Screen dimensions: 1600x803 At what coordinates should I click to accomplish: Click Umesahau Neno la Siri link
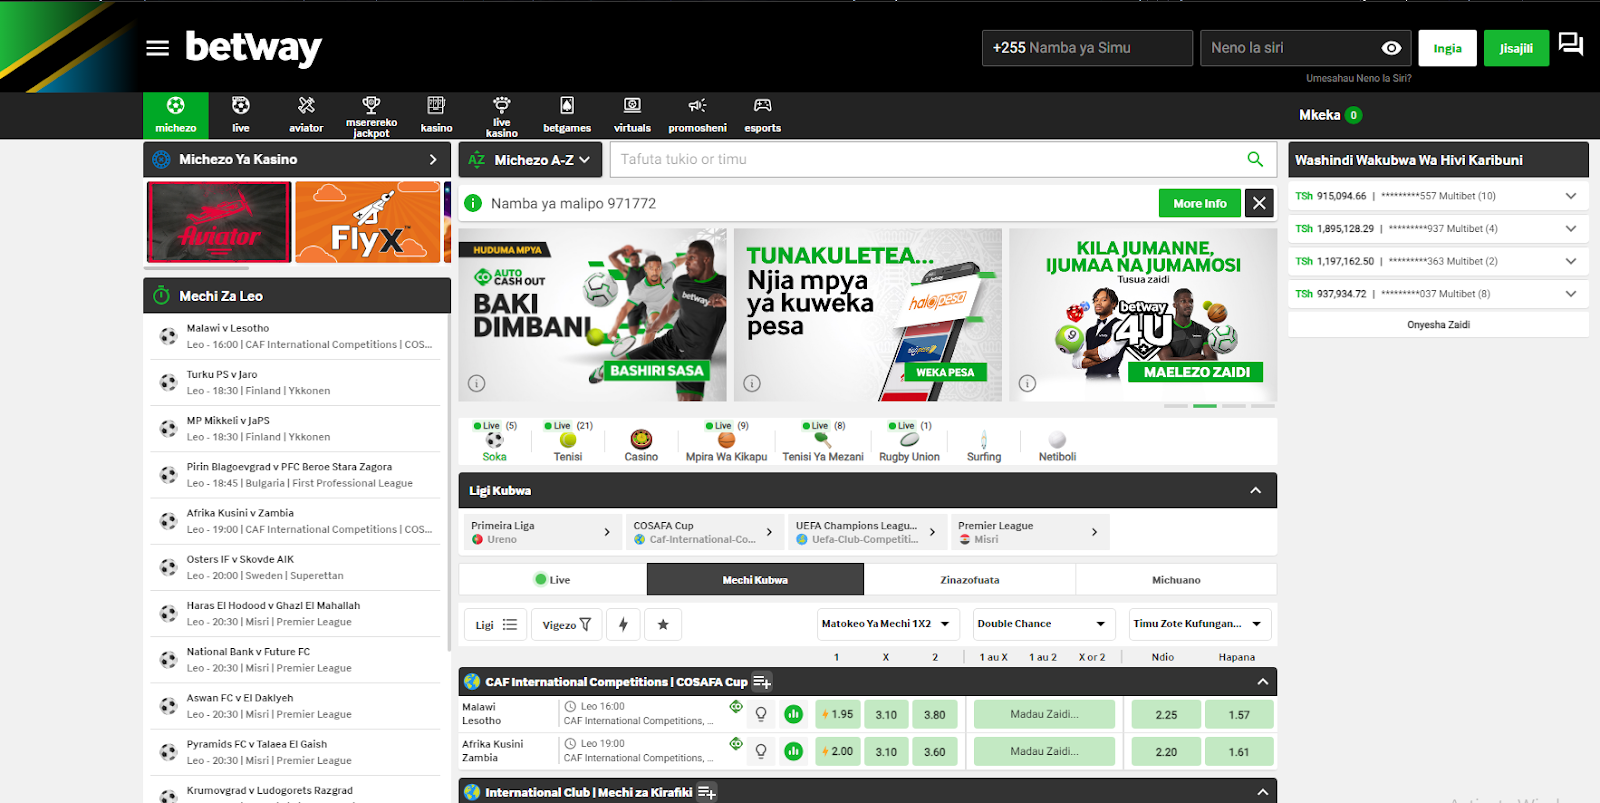[1358, 78]
